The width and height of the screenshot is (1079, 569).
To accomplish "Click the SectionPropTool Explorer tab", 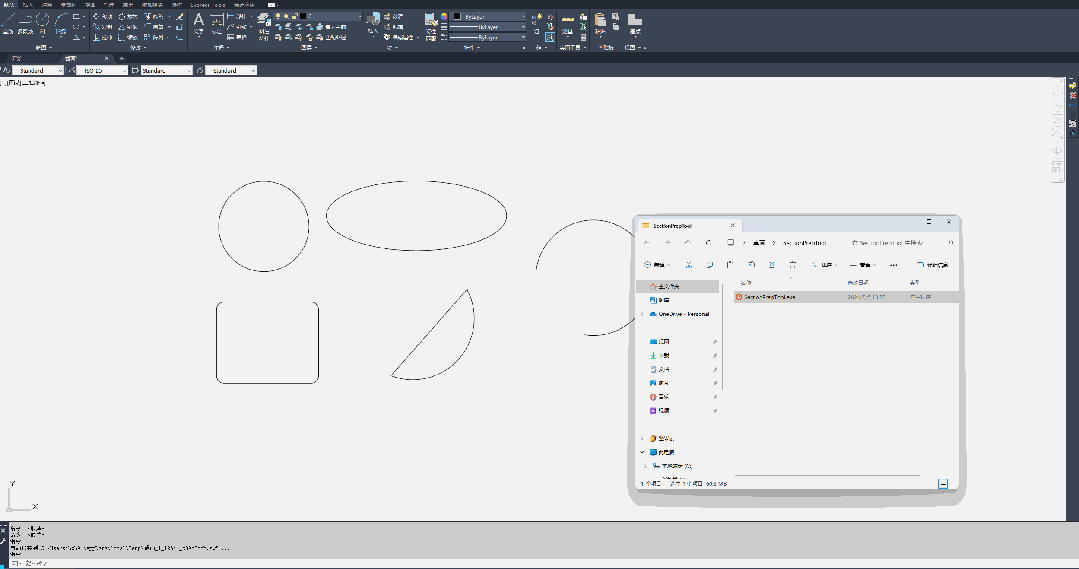I will (688, 226).
